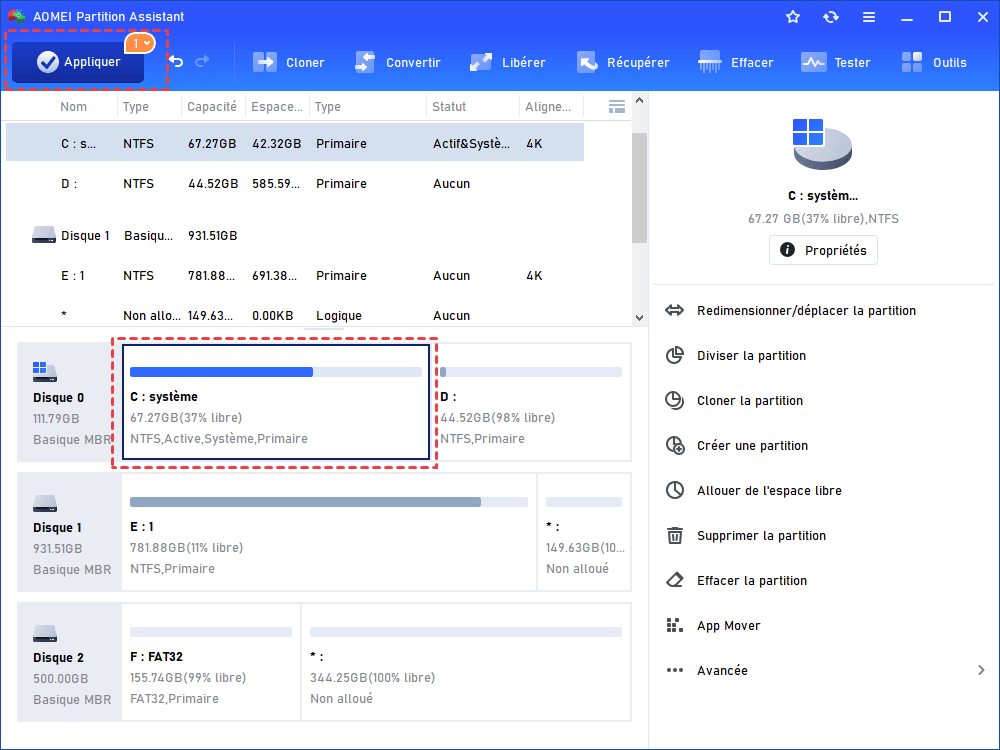Click the Appliquer button

pyautogui.click(x=78, y=62)
